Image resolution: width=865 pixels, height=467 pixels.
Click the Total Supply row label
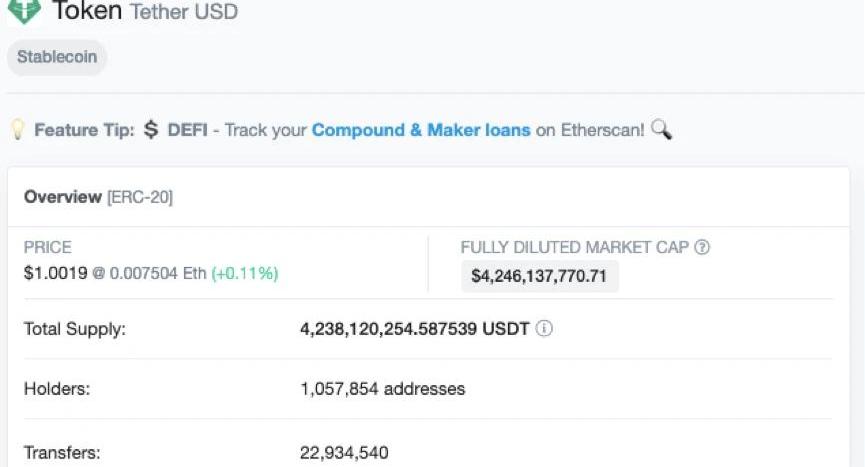tap(75, 329)
